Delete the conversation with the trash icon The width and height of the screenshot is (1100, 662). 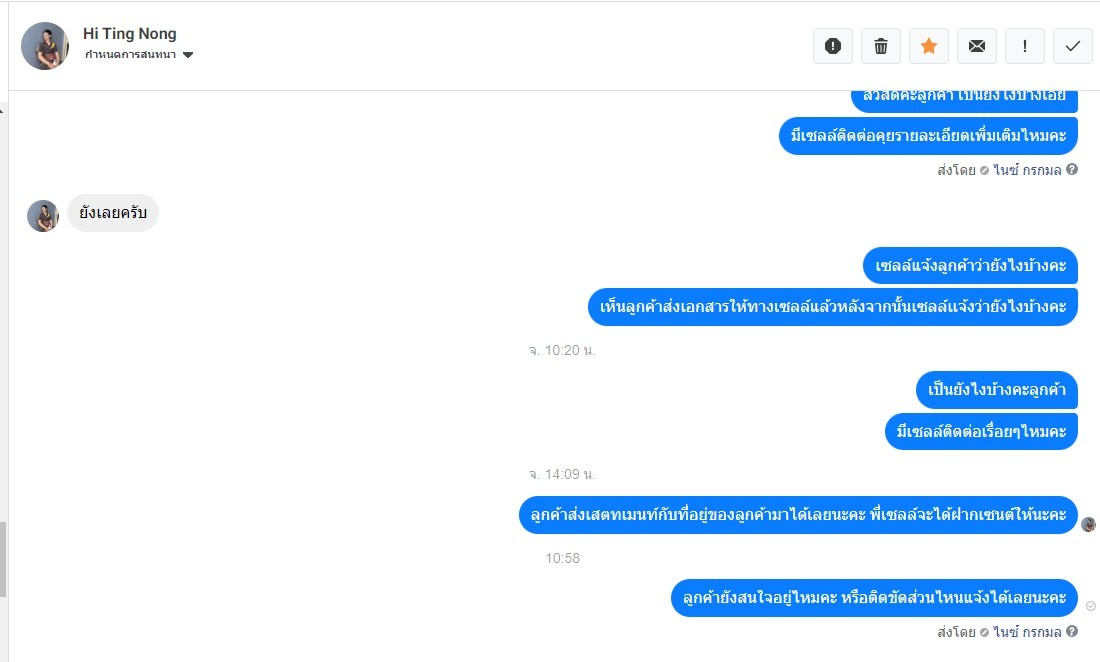(x=880, y=46)
